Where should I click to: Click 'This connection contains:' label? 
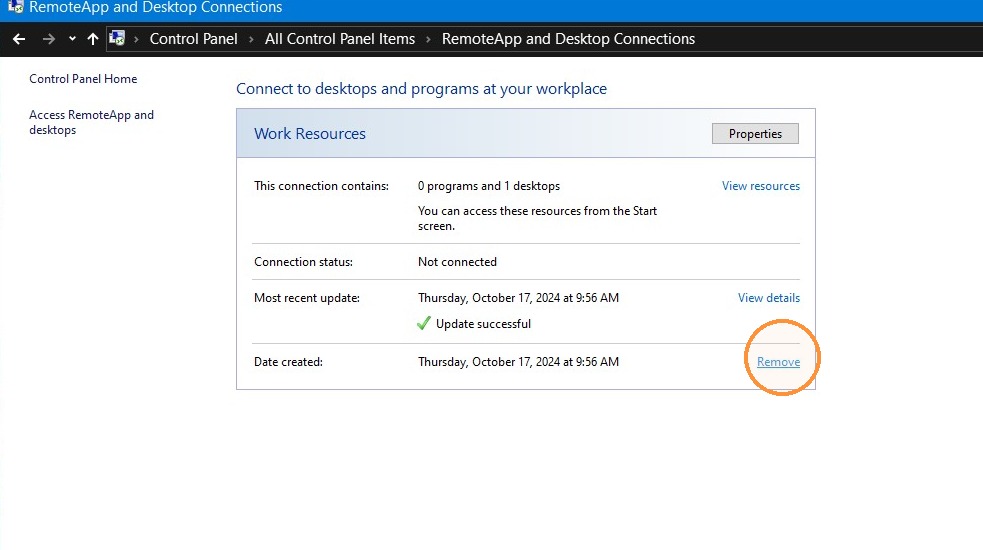pos(321,186)
